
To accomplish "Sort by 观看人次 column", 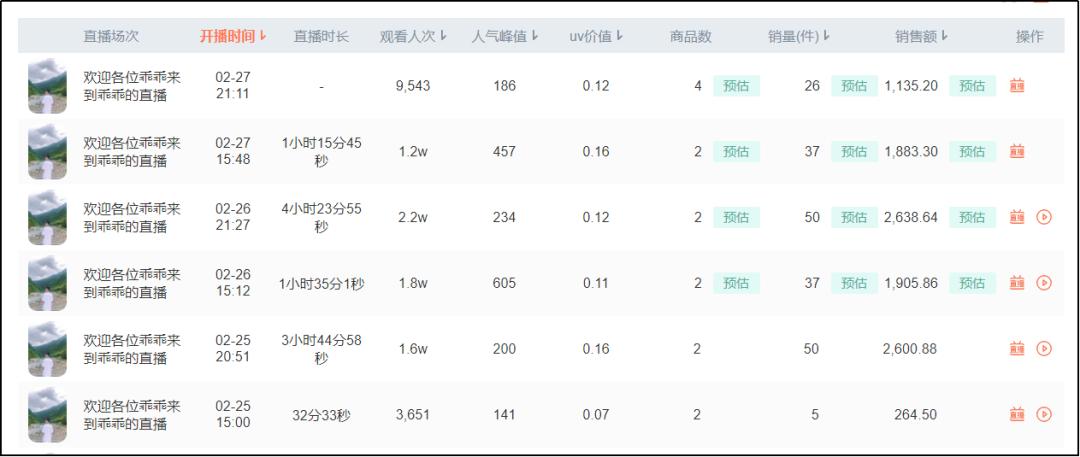I will coord(413,37).
